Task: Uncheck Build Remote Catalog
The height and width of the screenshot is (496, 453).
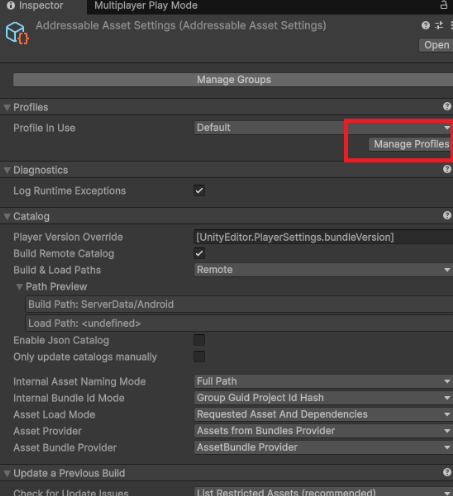Action: (x=199, y=253)
